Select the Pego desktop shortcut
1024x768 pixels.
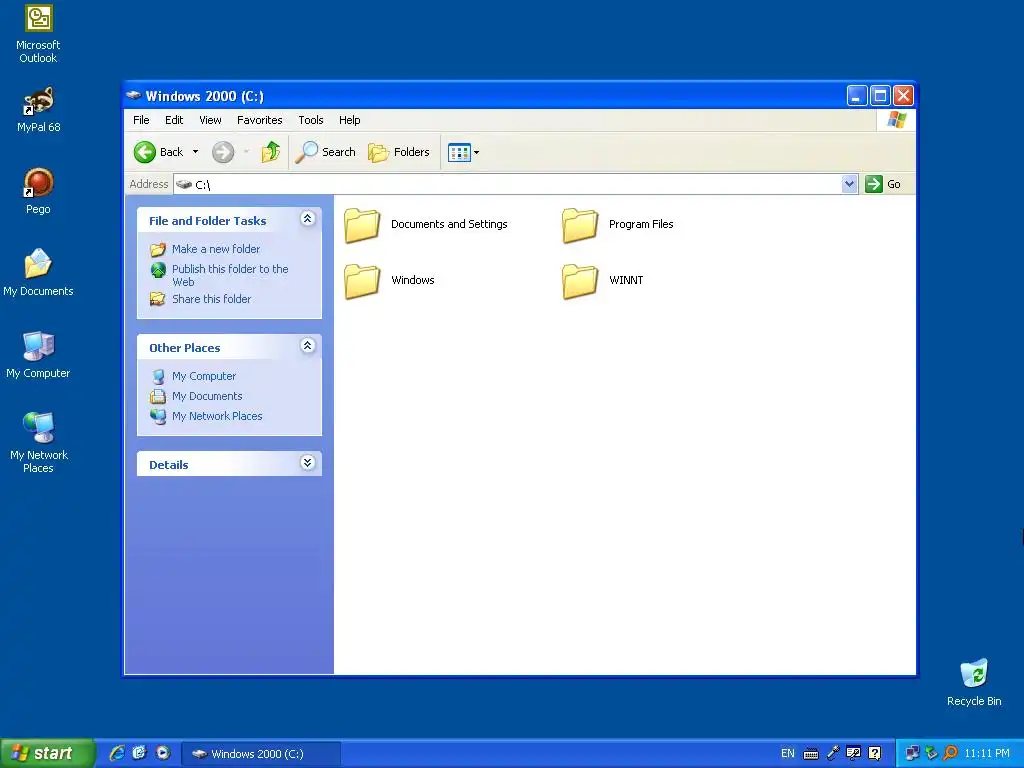(x=38, y=191)
